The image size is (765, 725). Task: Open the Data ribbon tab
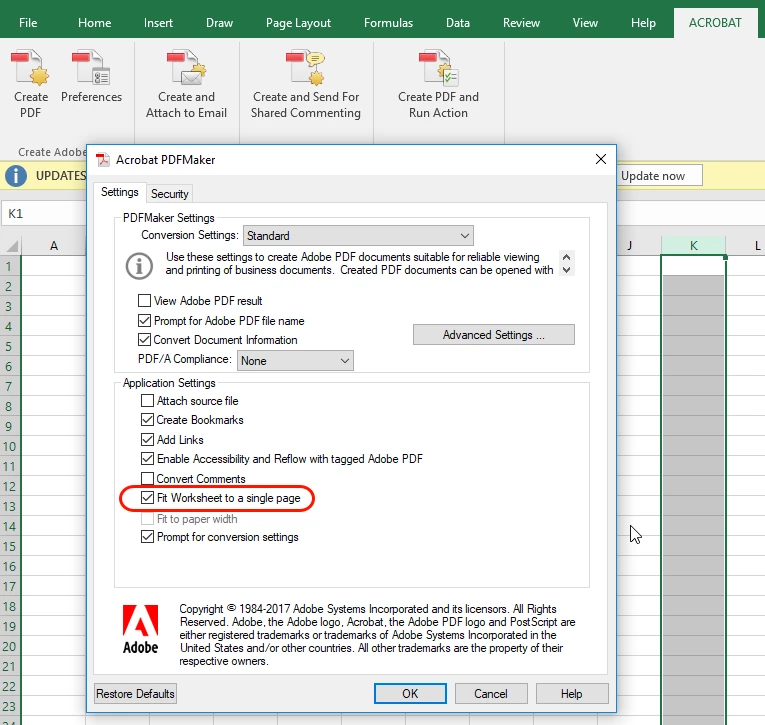click(458, 22)
